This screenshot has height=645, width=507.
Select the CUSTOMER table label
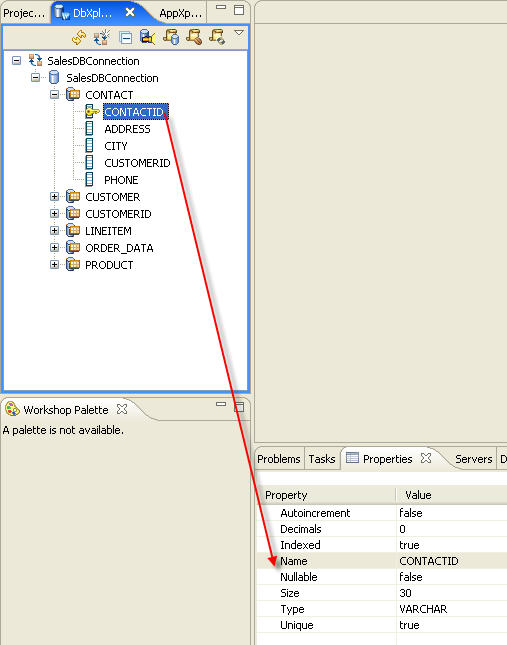(x=113, y=197)
